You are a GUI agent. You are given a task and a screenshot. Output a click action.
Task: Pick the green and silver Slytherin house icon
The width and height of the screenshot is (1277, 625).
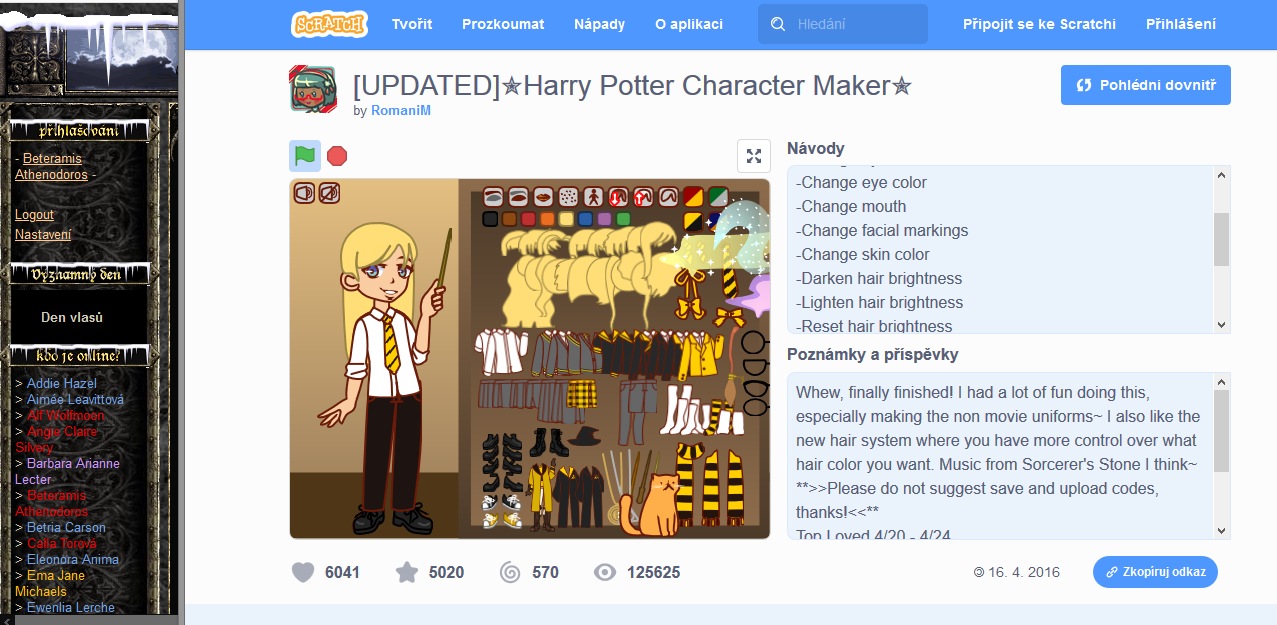[718, 196]
